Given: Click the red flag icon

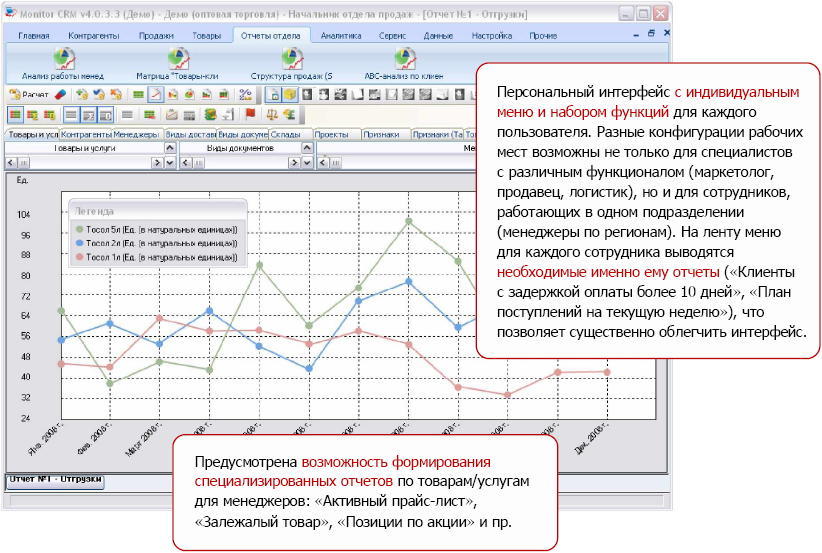Looking at the screenshot, I should click(250, 114).
